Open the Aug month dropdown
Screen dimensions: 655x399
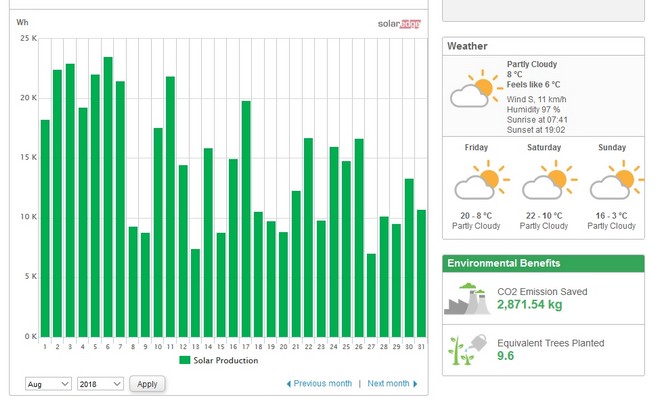tap(48, 384)
